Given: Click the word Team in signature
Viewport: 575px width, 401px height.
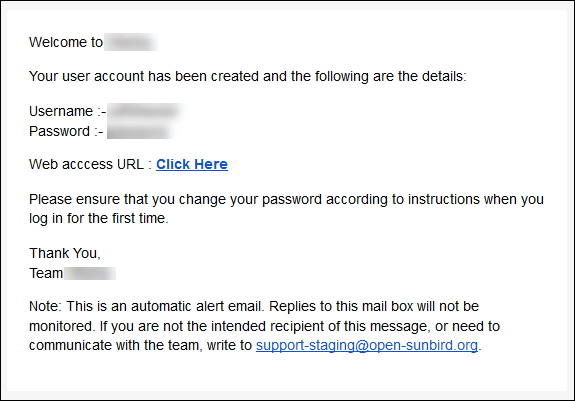Looking at the screenshot, I should 46,273.
